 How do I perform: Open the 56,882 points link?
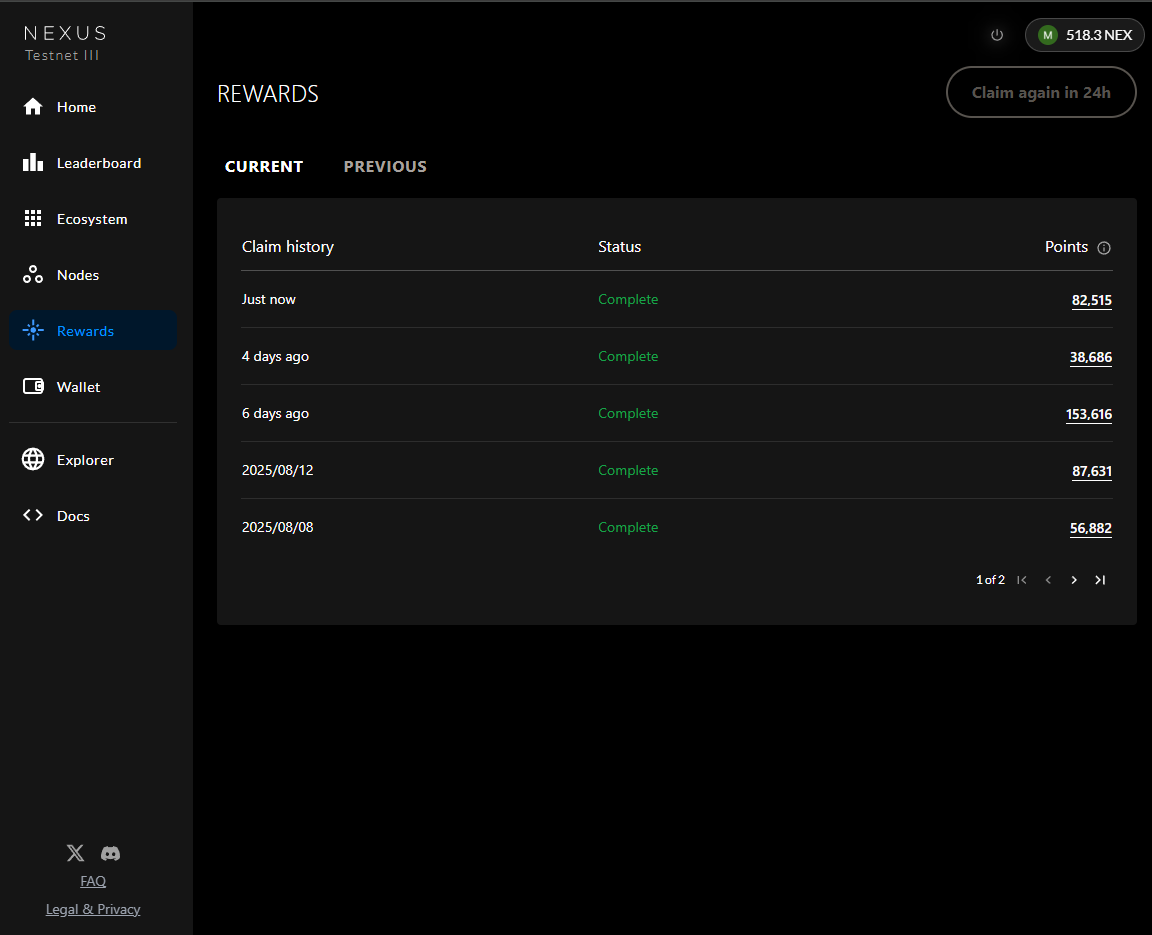click(1090, 528)
